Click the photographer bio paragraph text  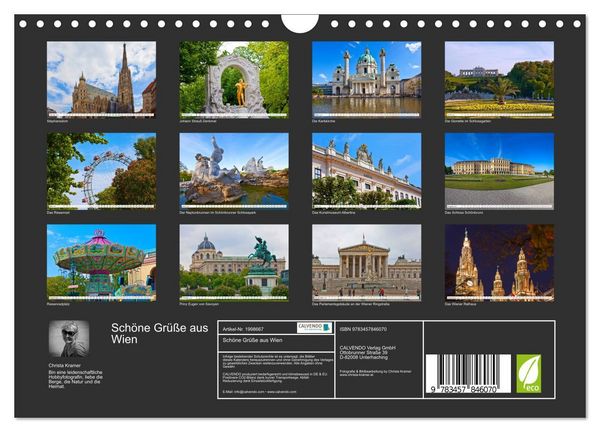[x=75, y=379]
